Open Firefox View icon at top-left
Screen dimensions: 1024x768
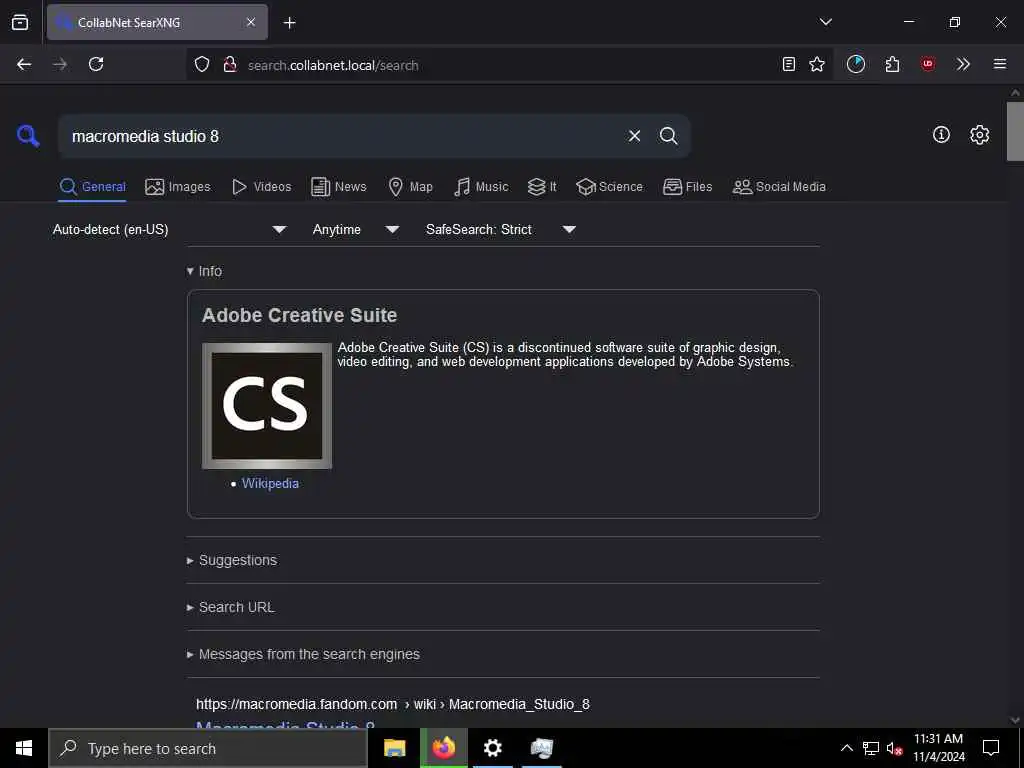coord(20,22)
